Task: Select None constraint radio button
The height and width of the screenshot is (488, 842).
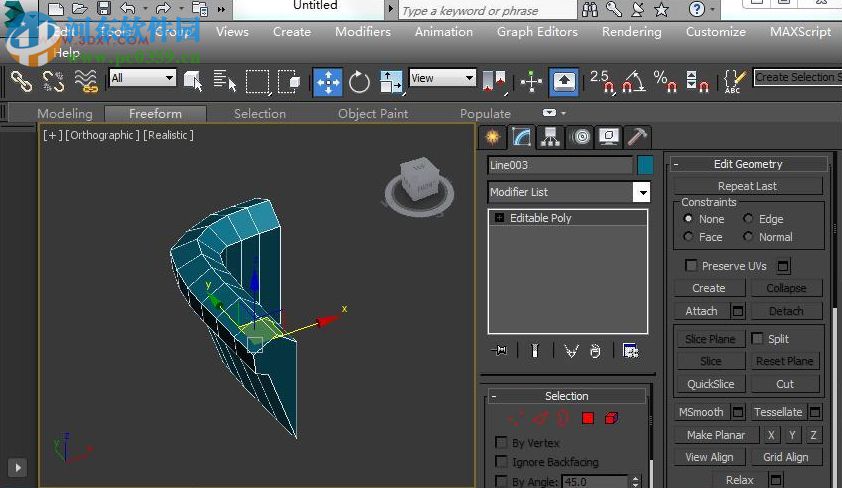Action: coord(688,218)
